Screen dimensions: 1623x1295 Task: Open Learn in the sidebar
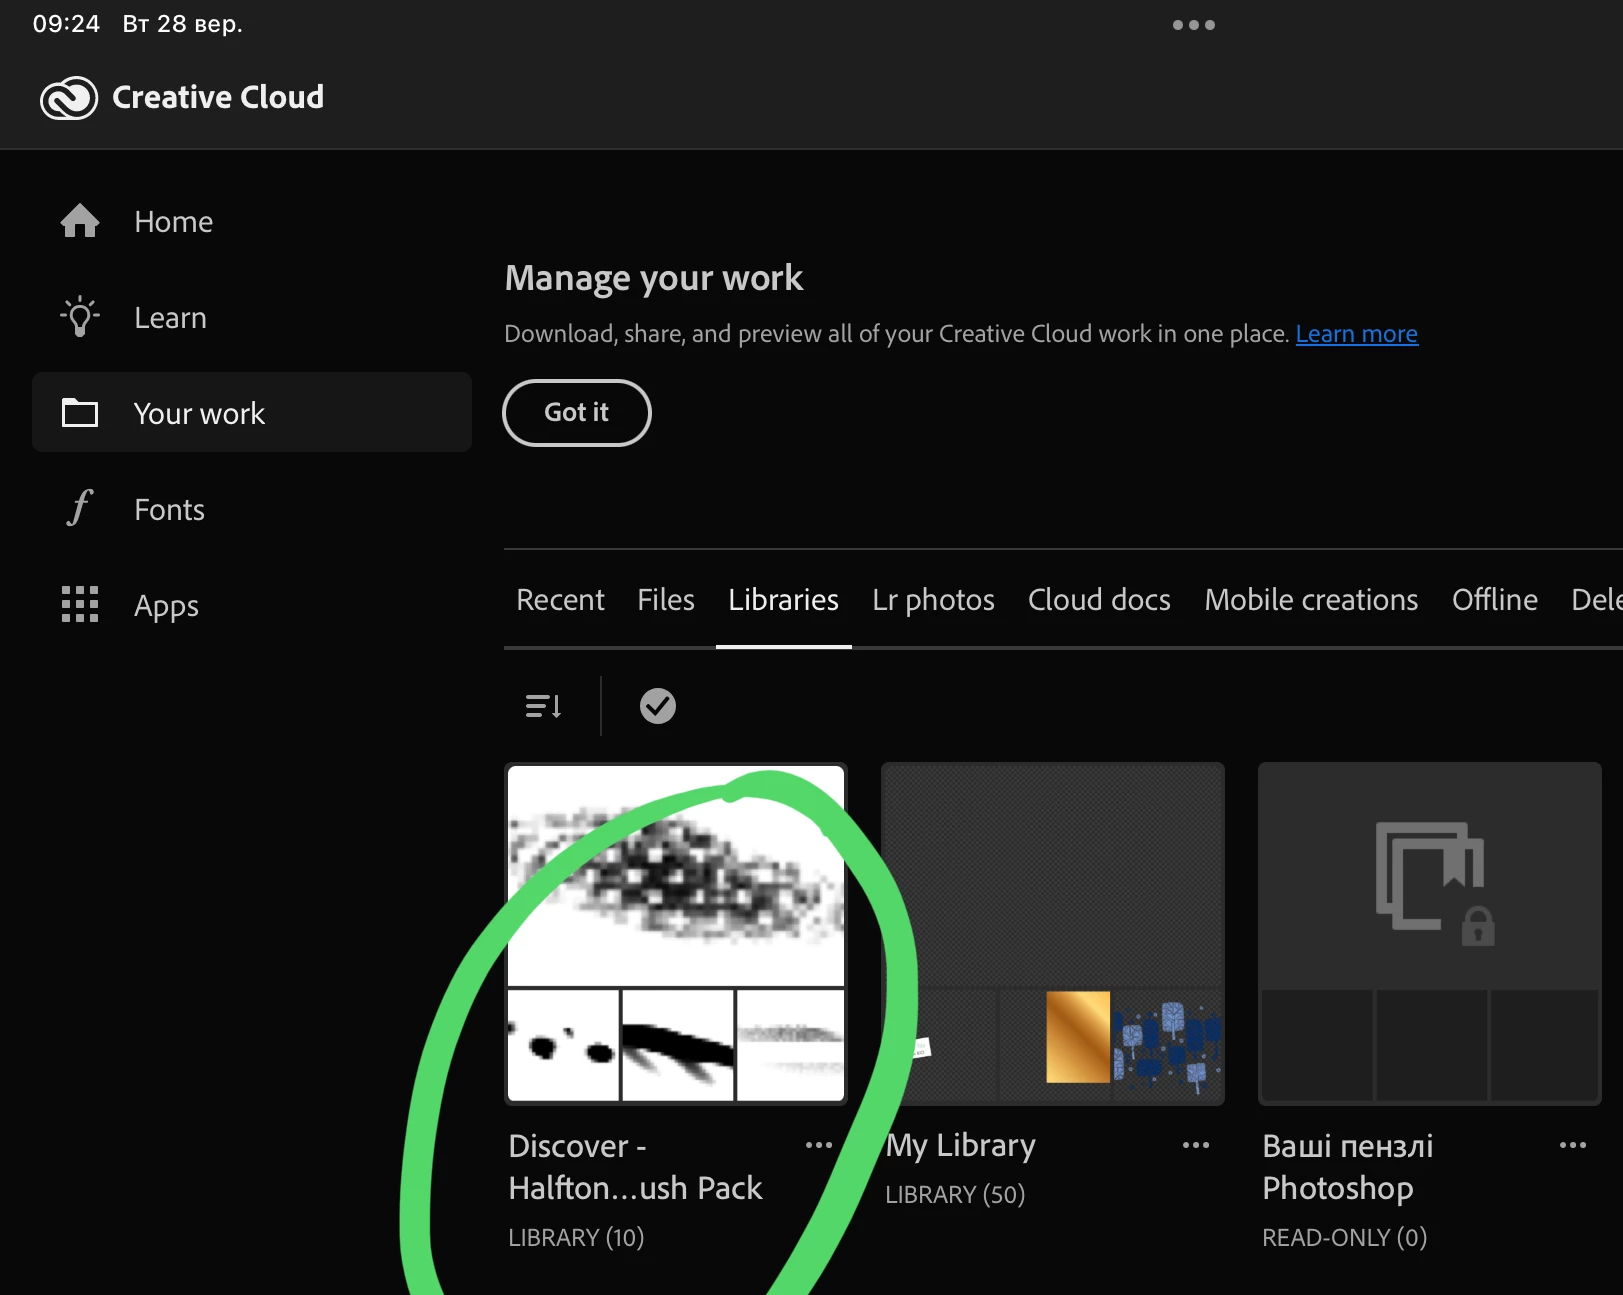pyautogui.click(x=252, y=317)
